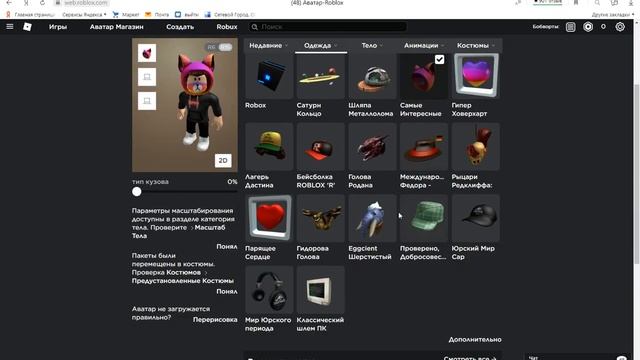The image size is (640, 360).
Task: Click the Поиск search field
Action: (x=327, y=27)
